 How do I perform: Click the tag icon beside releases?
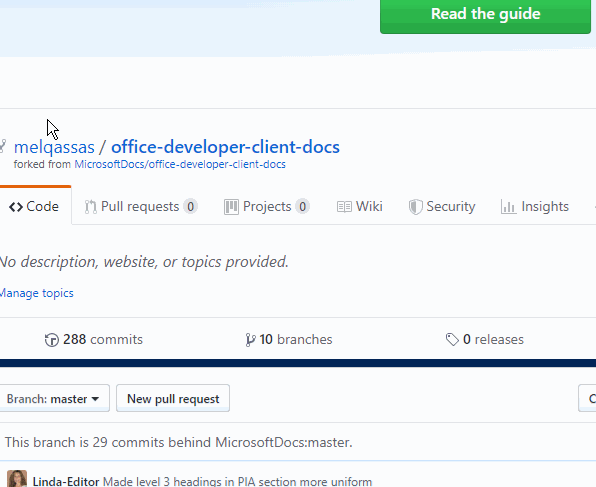point(452,339)
